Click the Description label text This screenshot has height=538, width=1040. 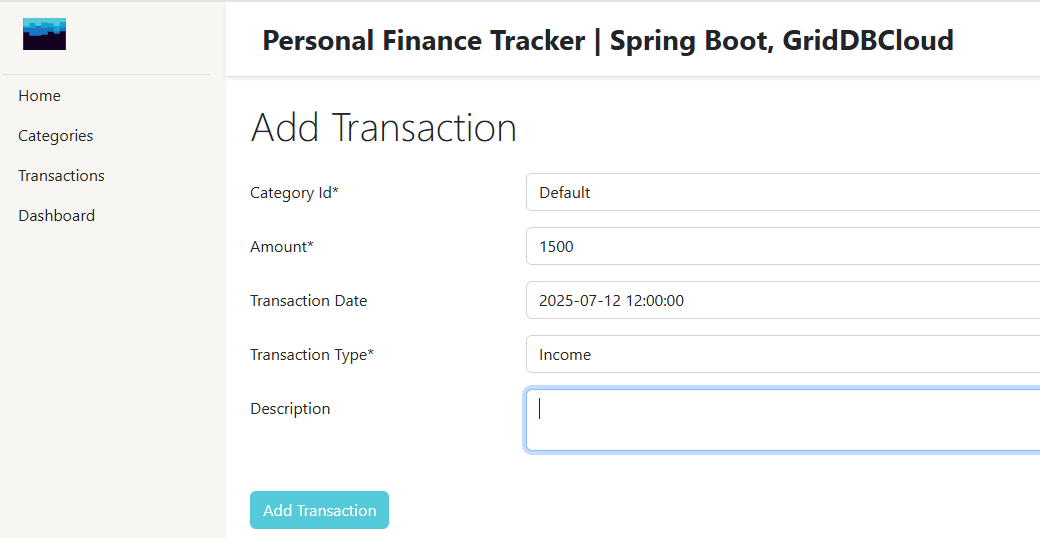pos(290,409)
